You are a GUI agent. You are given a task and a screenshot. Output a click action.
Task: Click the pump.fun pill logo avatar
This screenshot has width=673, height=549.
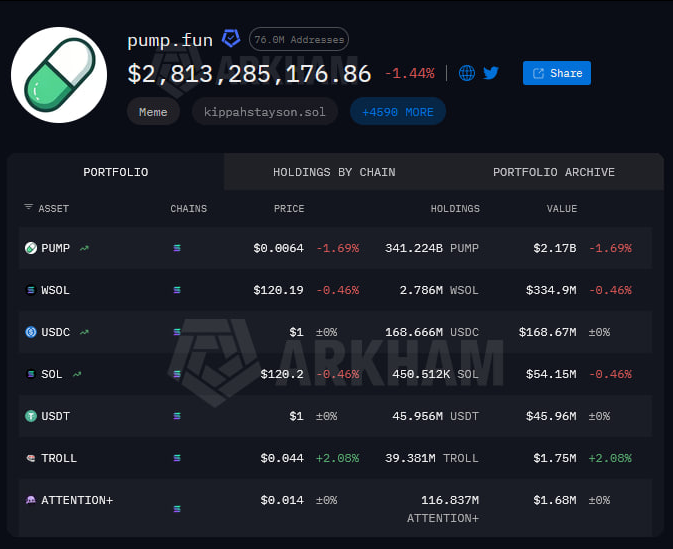[59, 75]
